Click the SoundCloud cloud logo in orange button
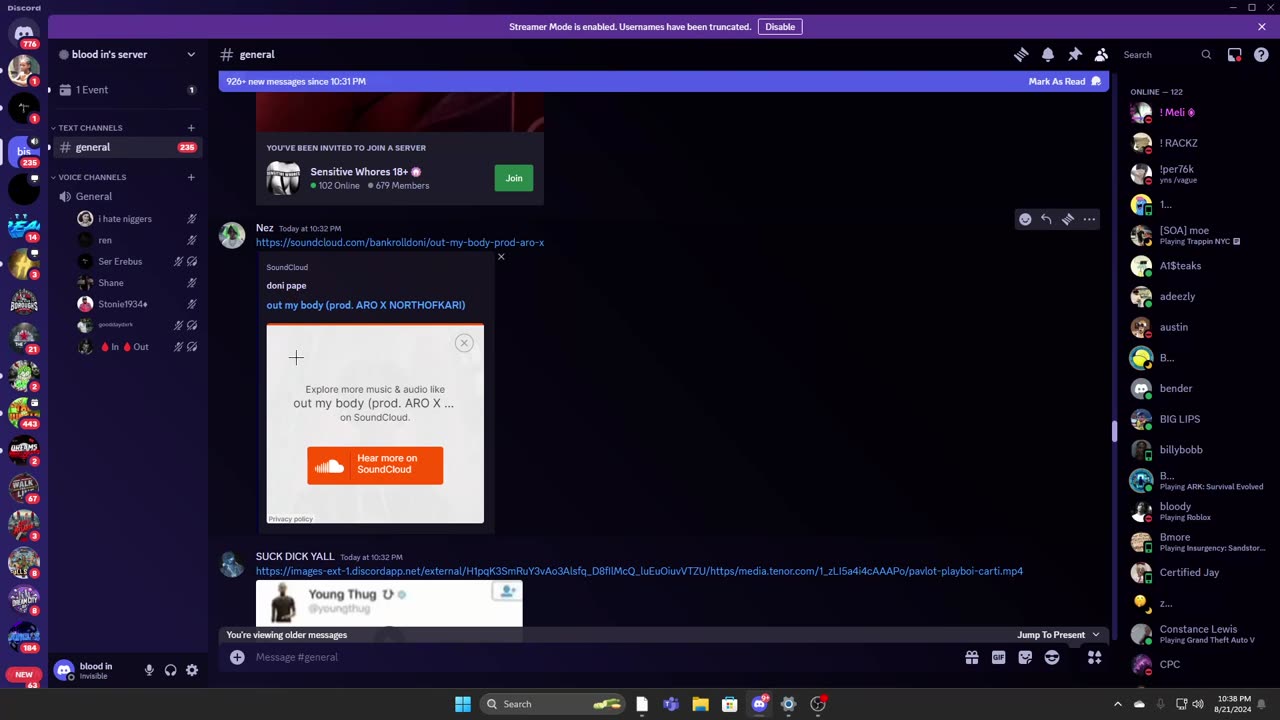The image size is (1280, 720). [330, 465]
